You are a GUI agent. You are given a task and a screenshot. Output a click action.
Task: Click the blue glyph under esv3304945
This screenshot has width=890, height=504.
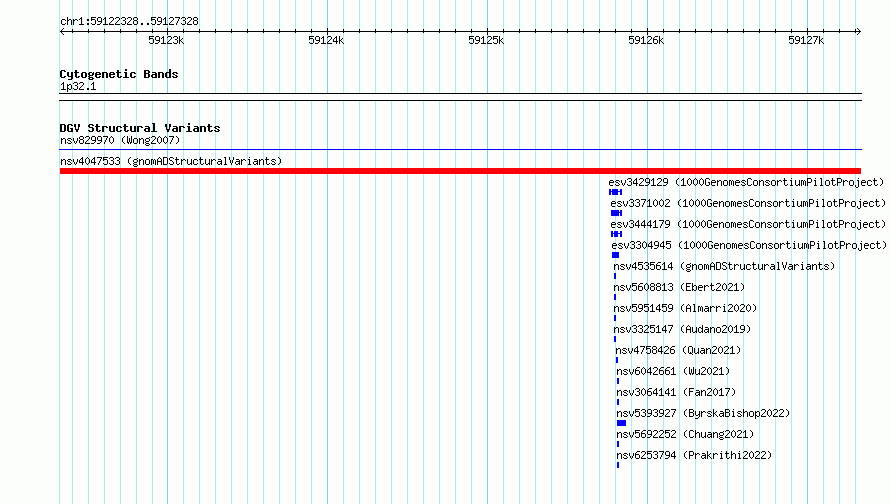click(615, 255)
